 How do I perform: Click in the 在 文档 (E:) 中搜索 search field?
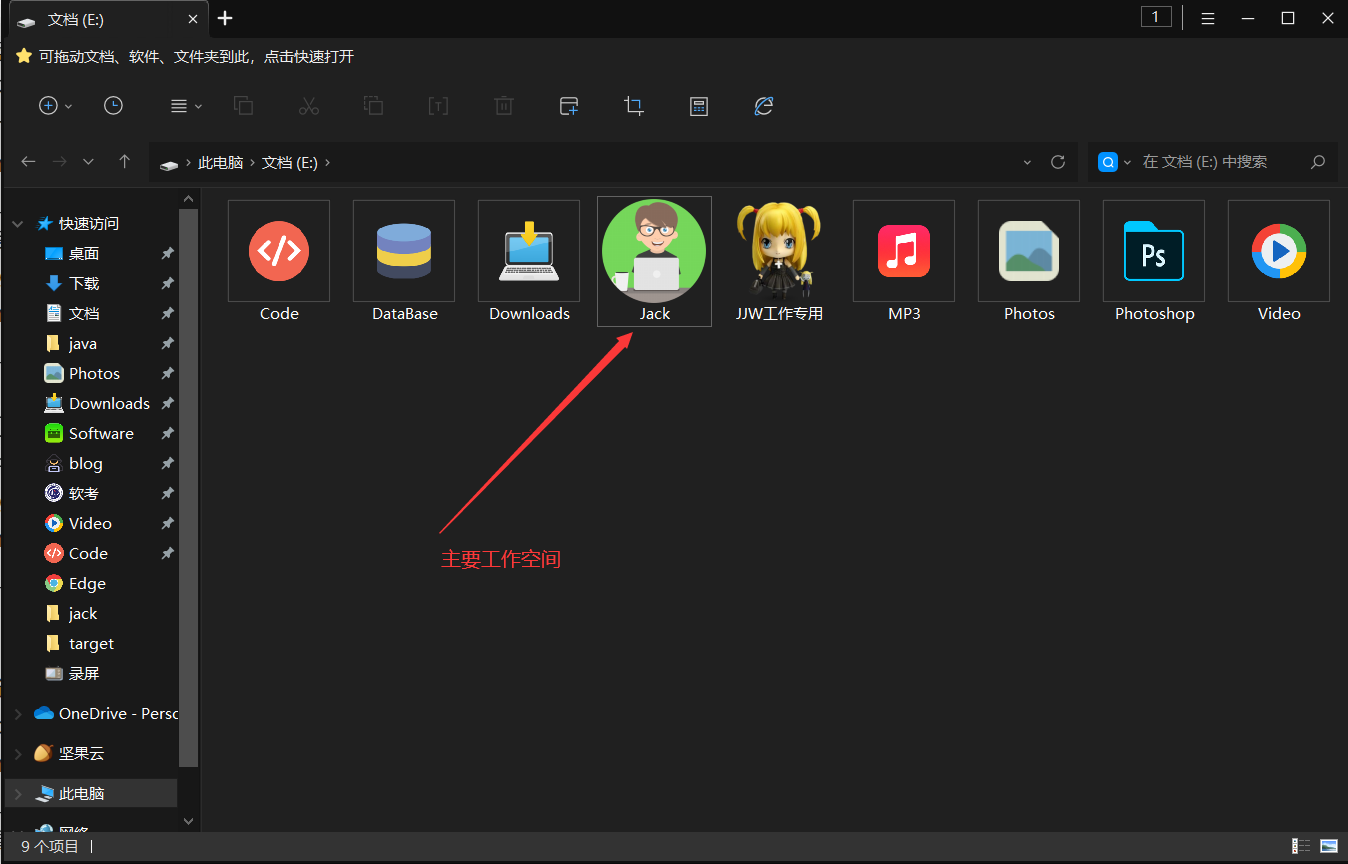(x=1205, y=162)
